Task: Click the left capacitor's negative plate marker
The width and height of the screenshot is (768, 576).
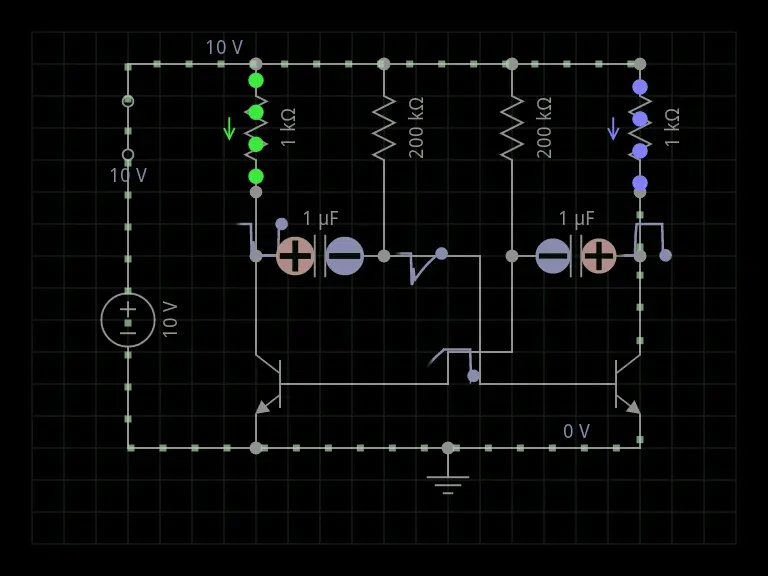Action: tap(344, 256)
